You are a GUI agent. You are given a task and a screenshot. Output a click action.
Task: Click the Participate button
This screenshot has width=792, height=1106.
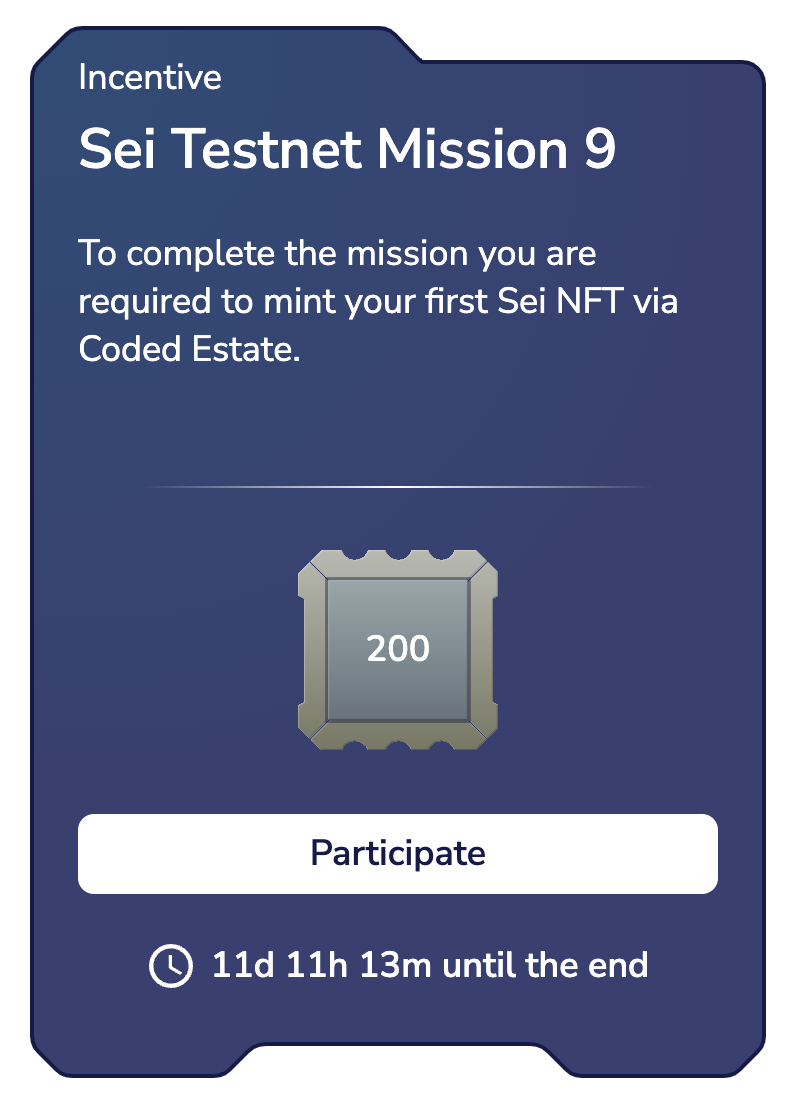(397, 853)
